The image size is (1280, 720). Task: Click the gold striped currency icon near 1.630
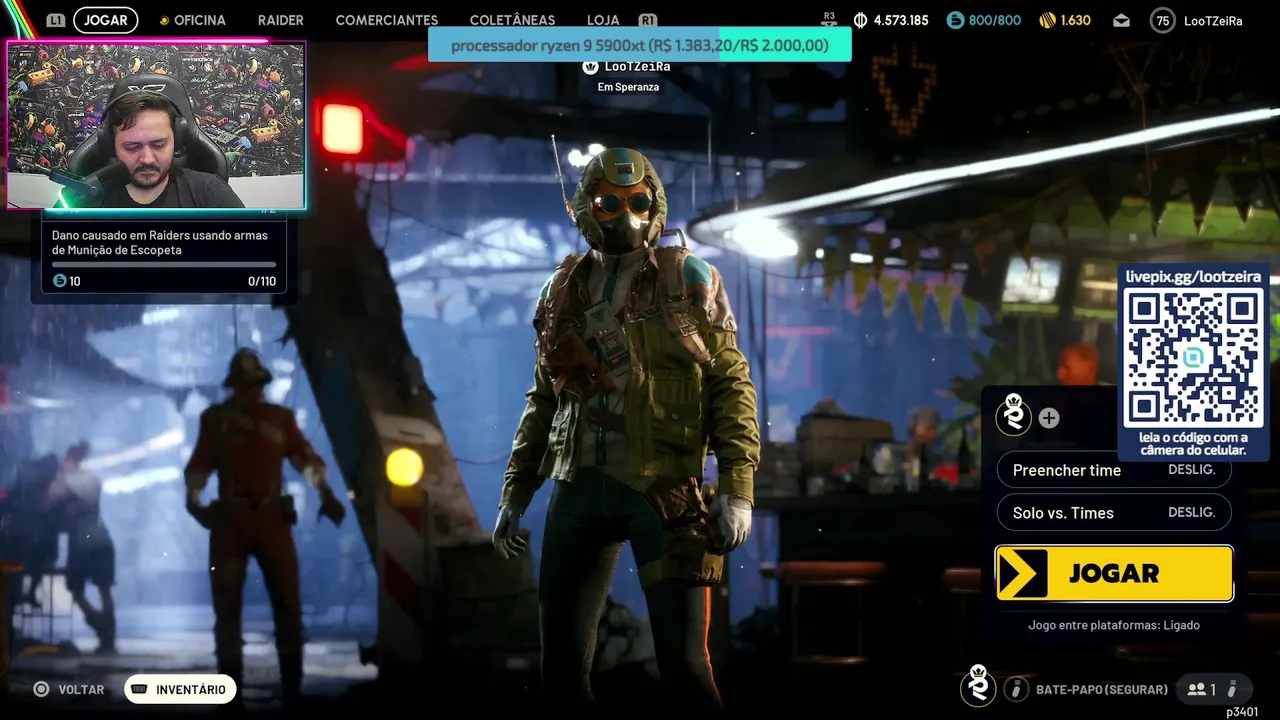pos(1047,20)
